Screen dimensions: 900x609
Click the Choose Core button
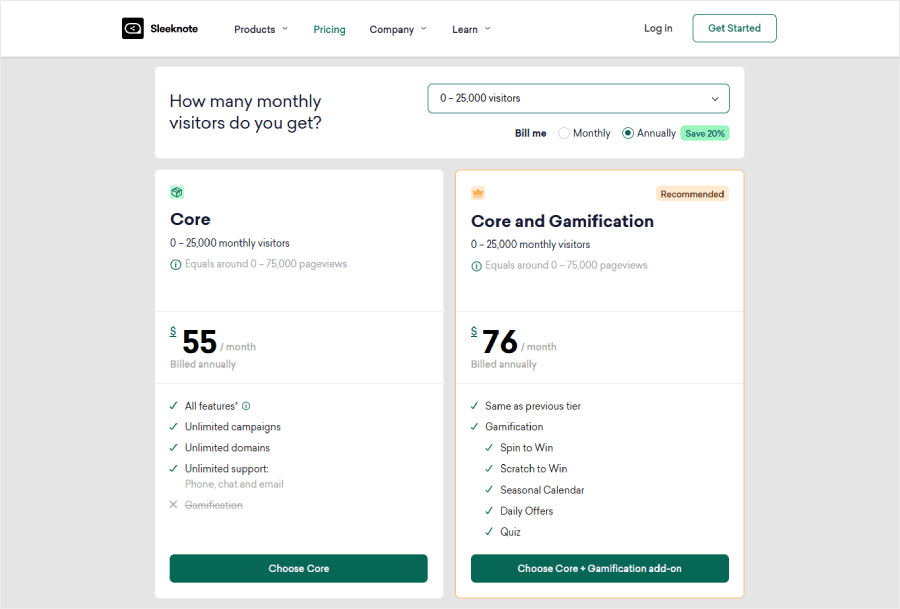[298, 568]
